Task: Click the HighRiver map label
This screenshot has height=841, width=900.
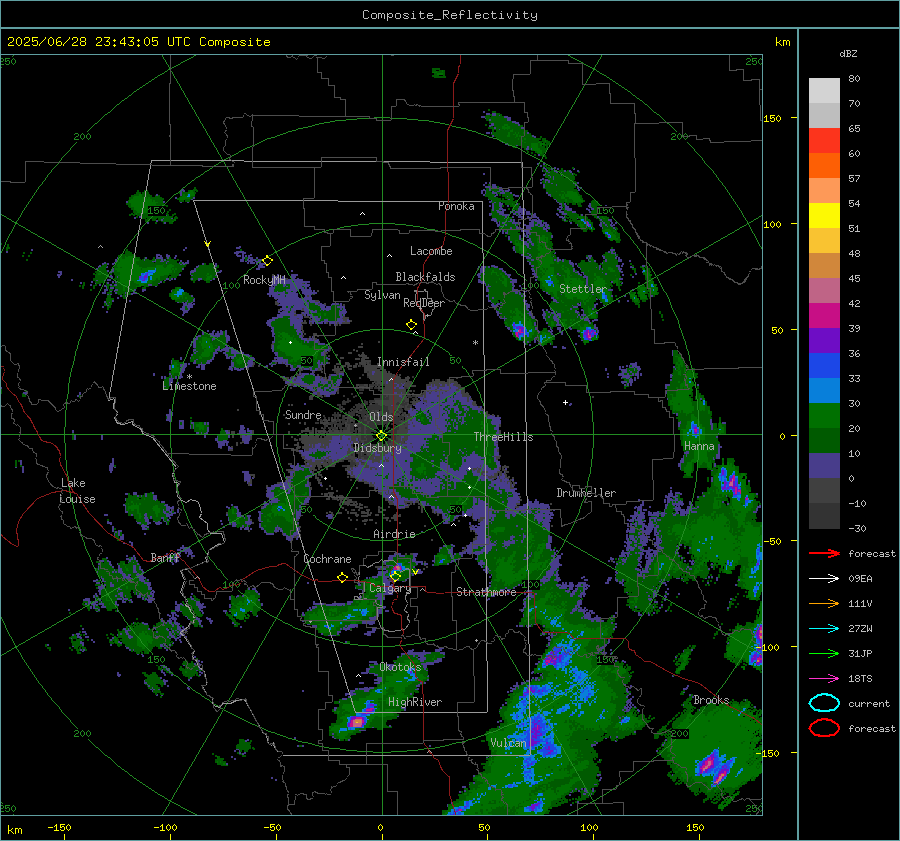Action: [415, 702]
